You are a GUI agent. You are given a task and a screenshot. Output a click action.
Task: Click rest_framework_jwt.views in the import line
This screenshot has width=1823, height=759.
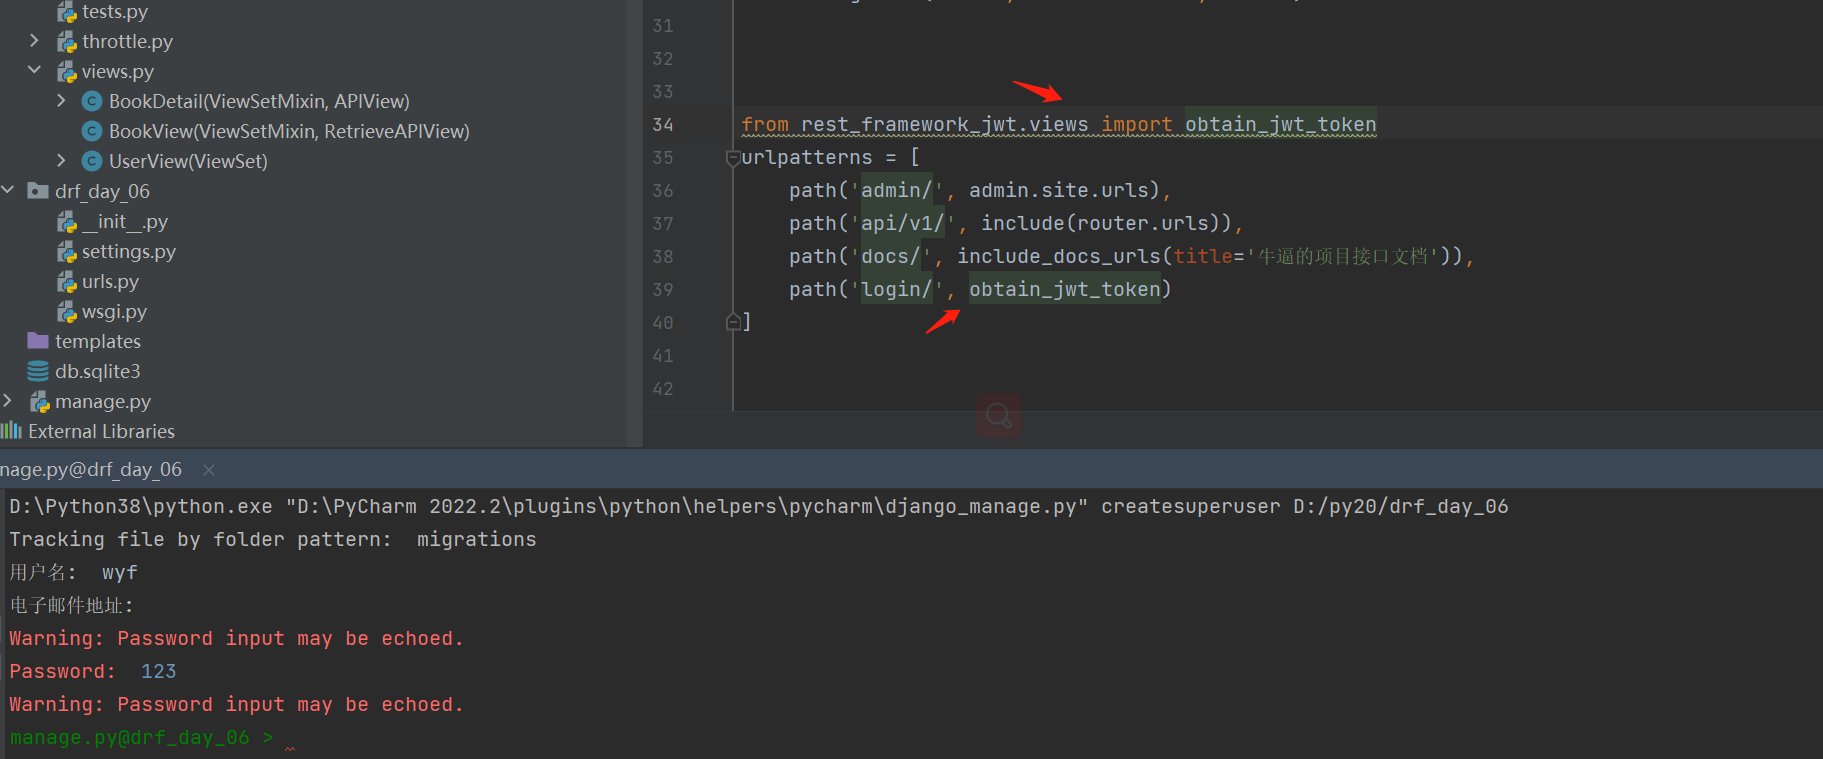pos(944,125)
